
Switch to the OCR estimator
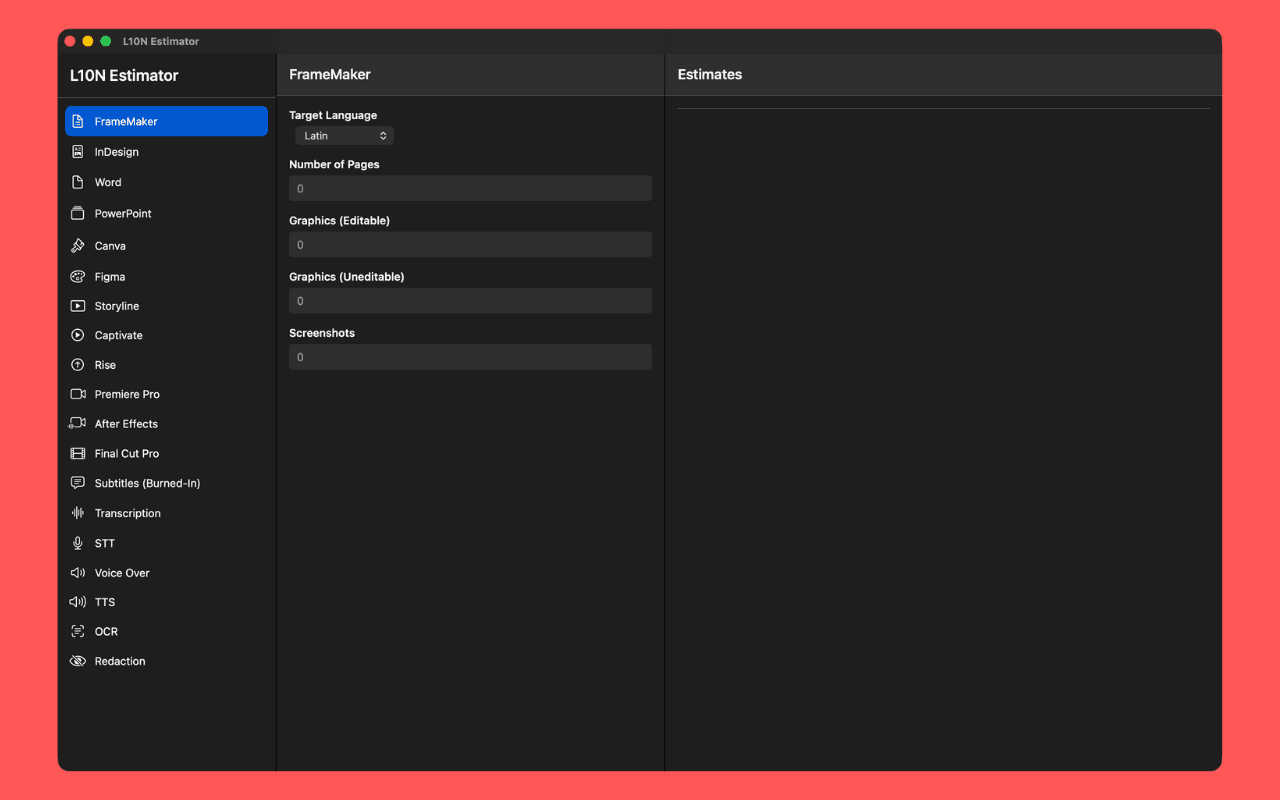tap(104, 631)
